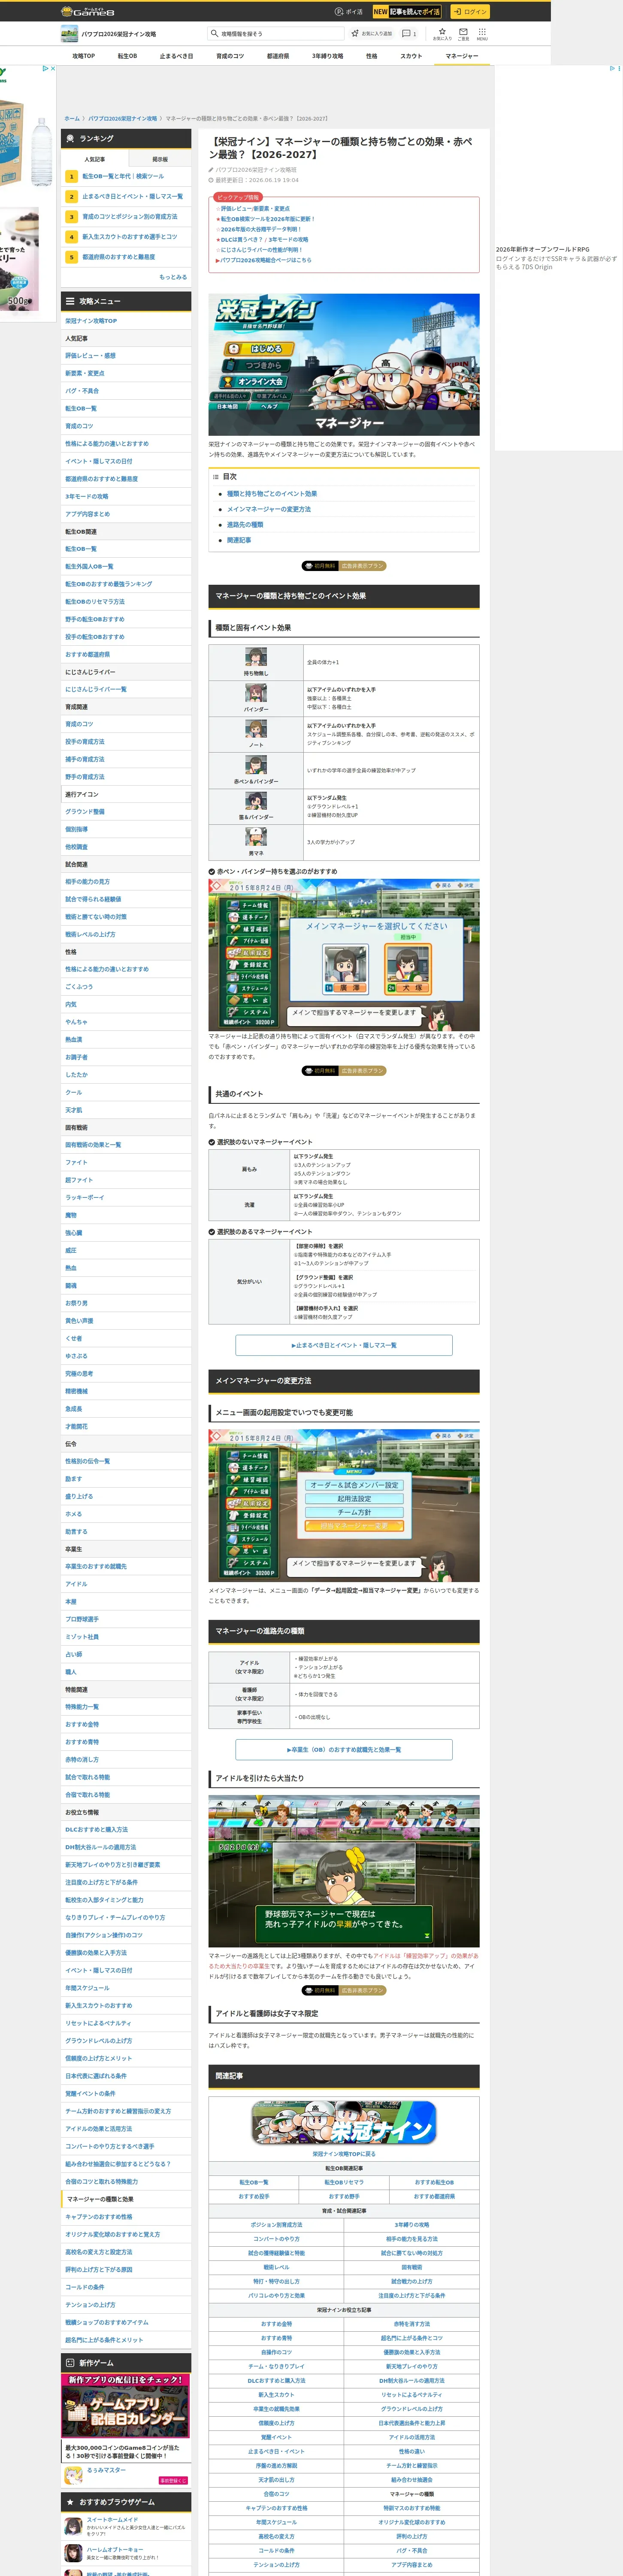Screen dimensions: 623x2576
Task: Click the 事前登録くじ pink badge
Action: (173, 2480)
